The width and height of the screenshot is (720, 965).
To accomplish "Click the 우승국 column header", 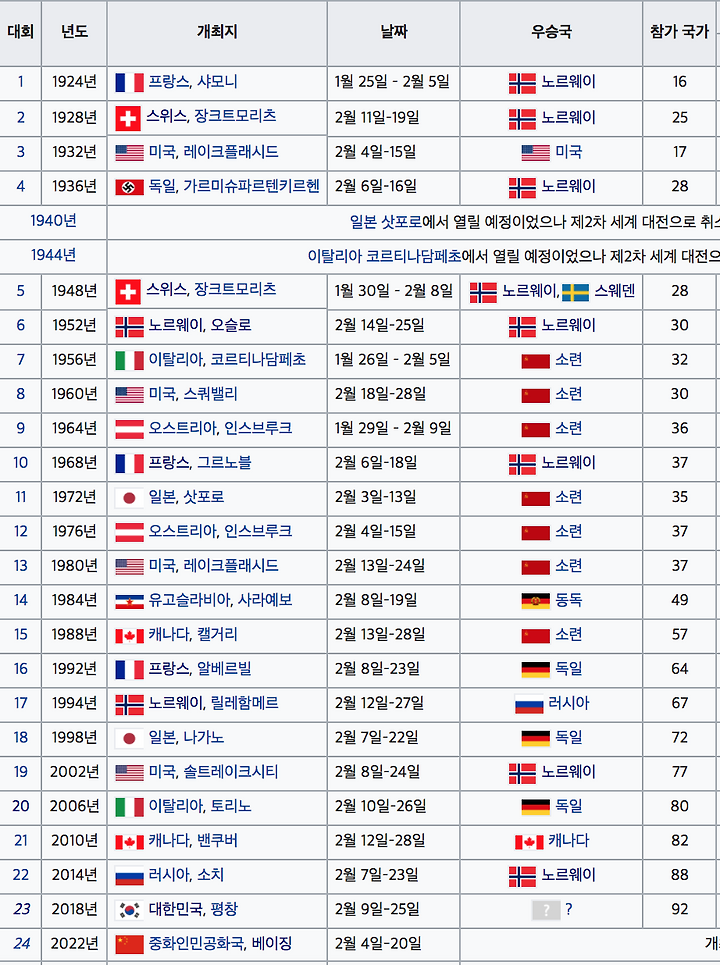I will (551, 32).
